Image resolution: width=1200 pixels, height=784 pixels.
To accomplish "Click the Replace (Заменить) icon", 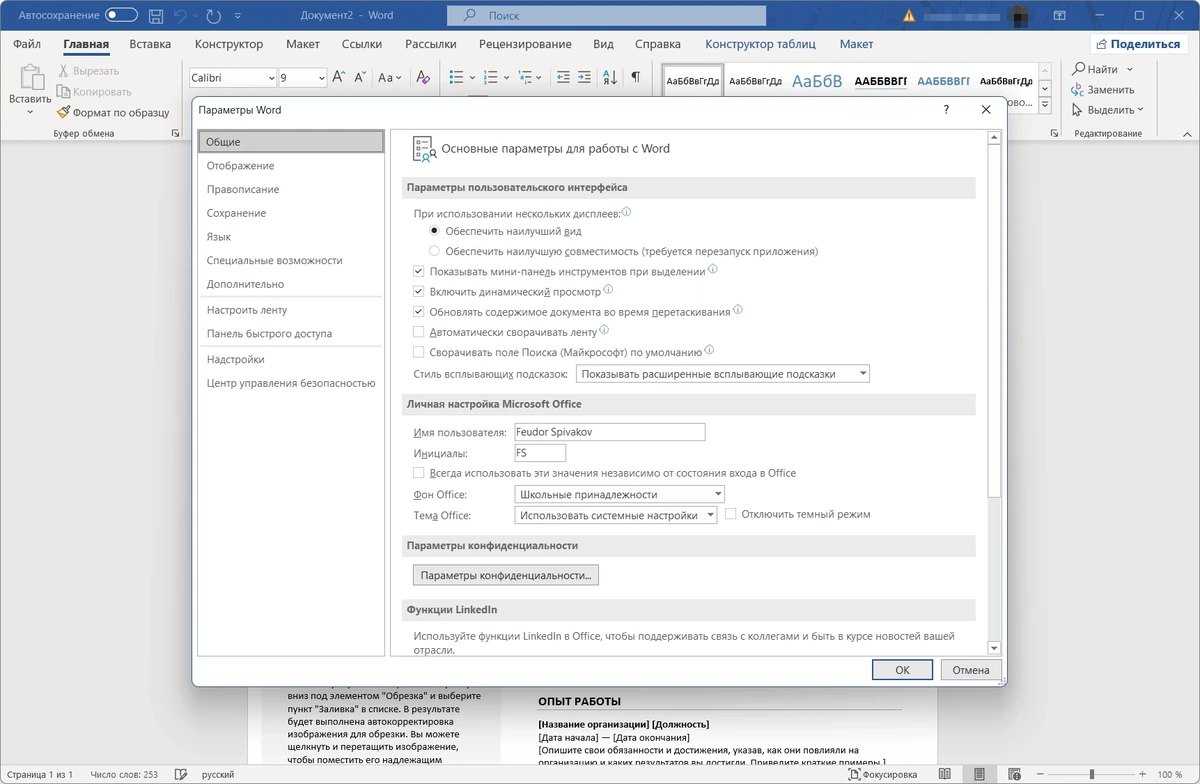I will [1079, 90].
